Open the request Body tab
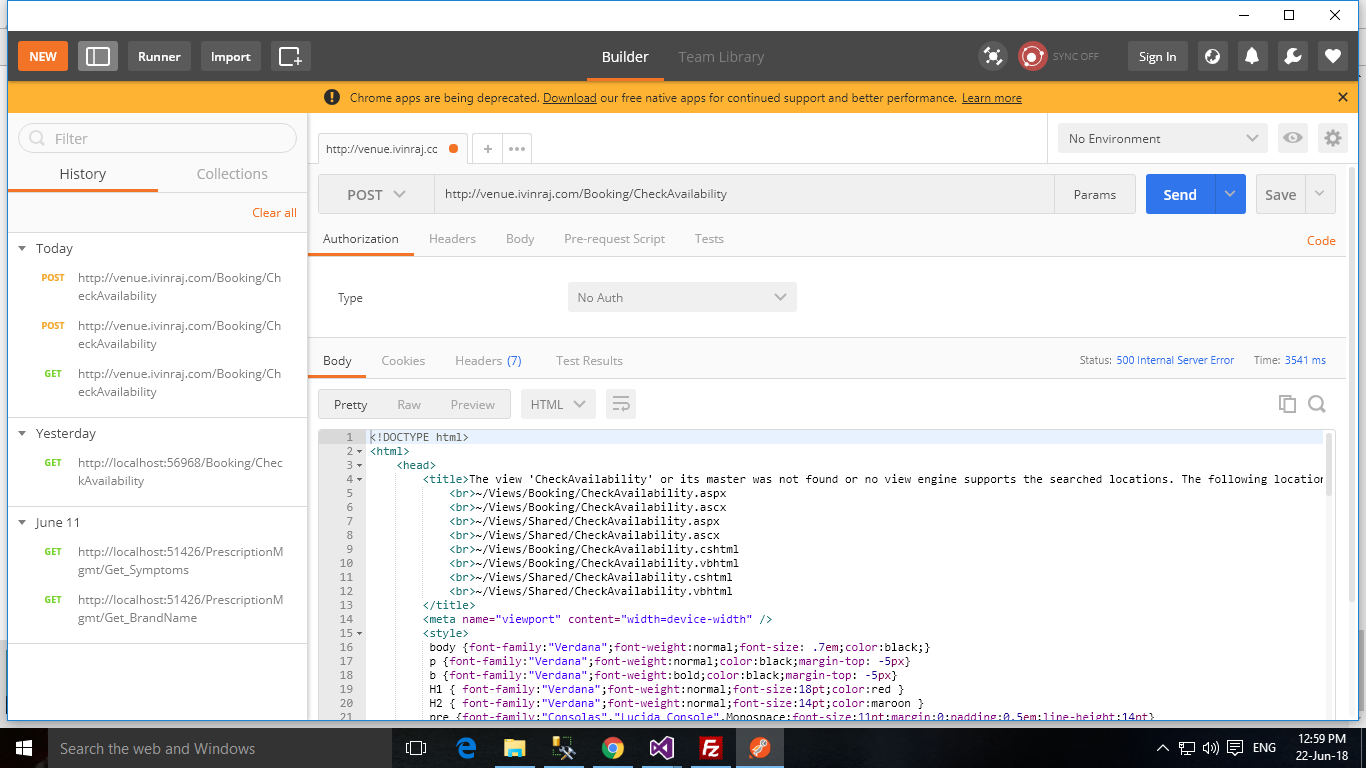The width and height of the screenshot is (1366, 768). click(x=520, y=238)
